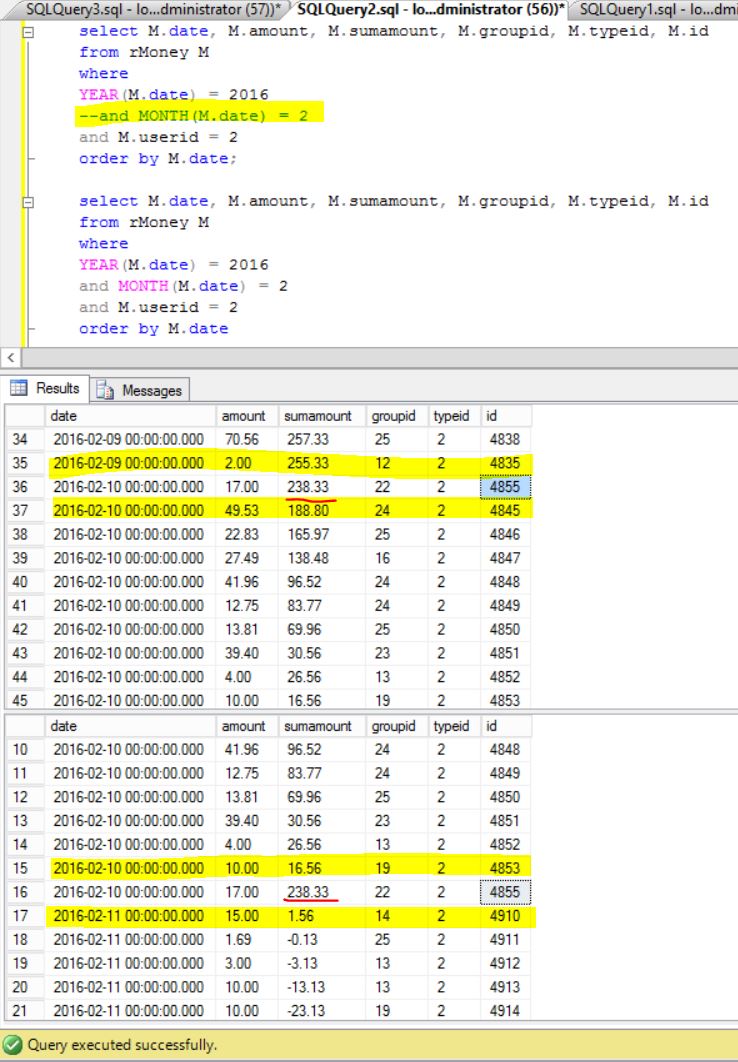
Task: Click the date cell in row 21
Action: pyautogui.click(x=130, y=1011)
